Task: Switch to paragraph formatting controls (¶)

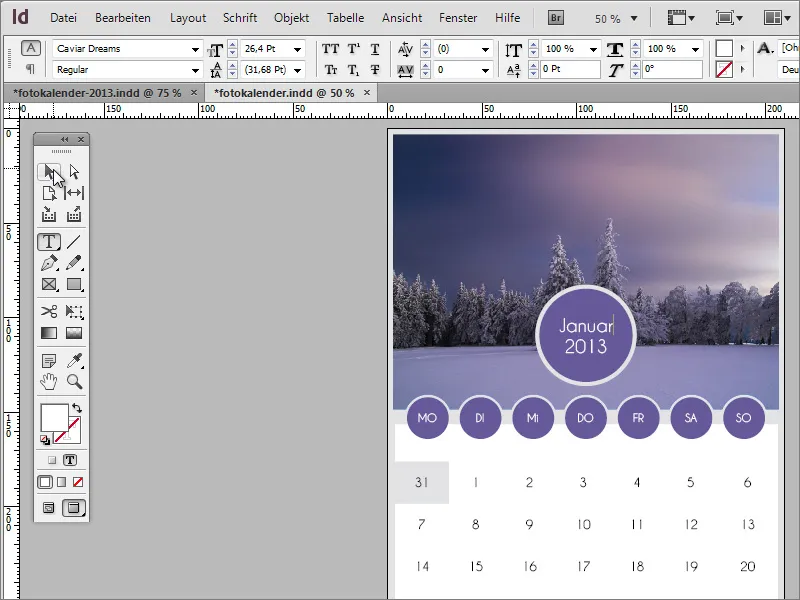Action: (31, 68)
